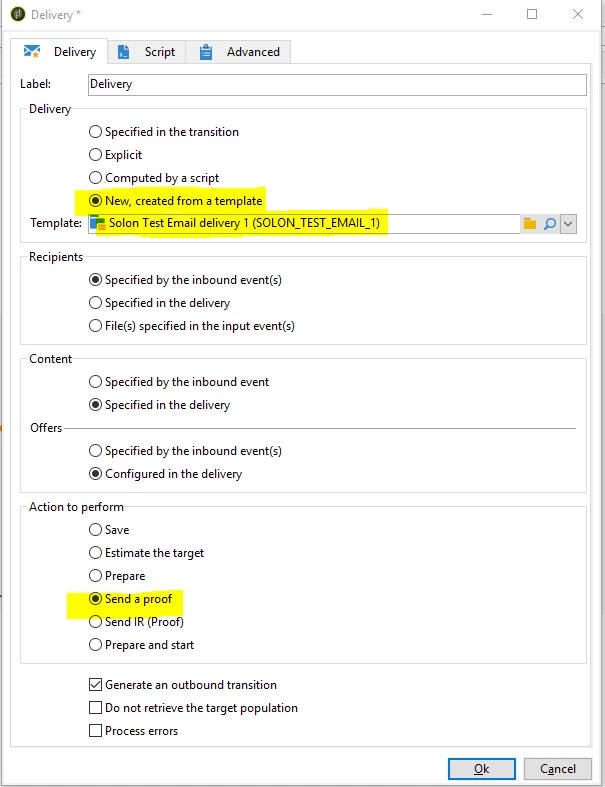
Task: Confirm with the Ok button
Action: click(x=481, y=769)
